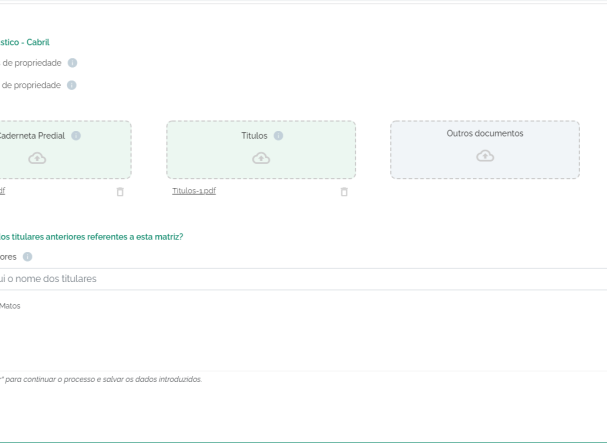The image size is (607, 443).
Task: Click upload cloud icon in Outros documentos
Action: tap(485, 155)
